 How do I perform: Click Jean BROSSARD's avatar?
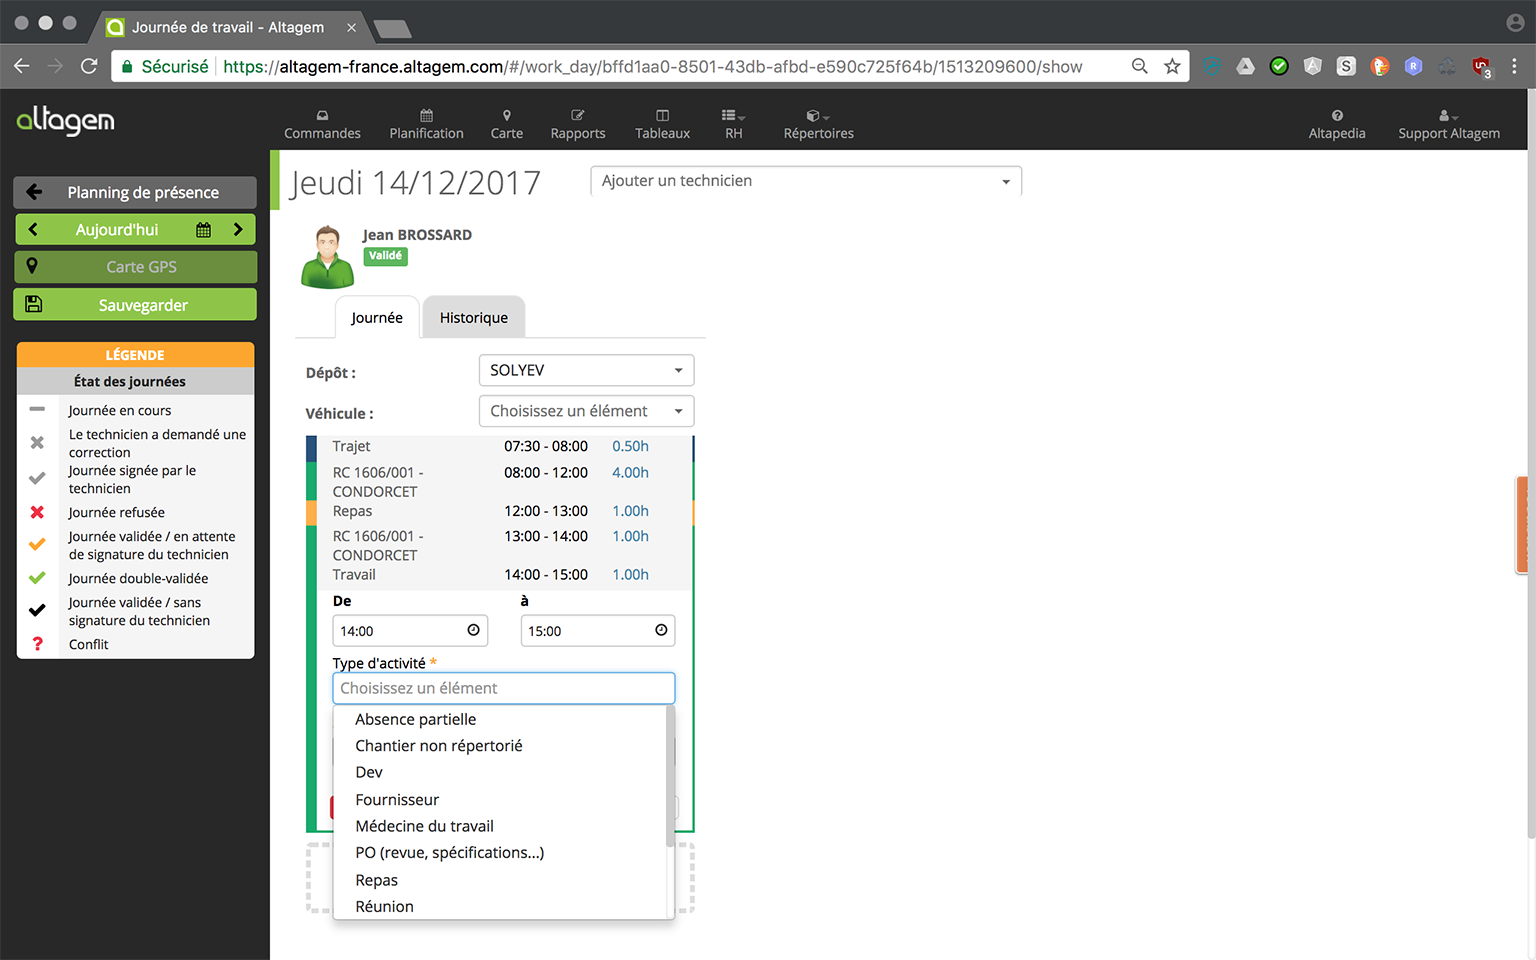coord(328,257)
